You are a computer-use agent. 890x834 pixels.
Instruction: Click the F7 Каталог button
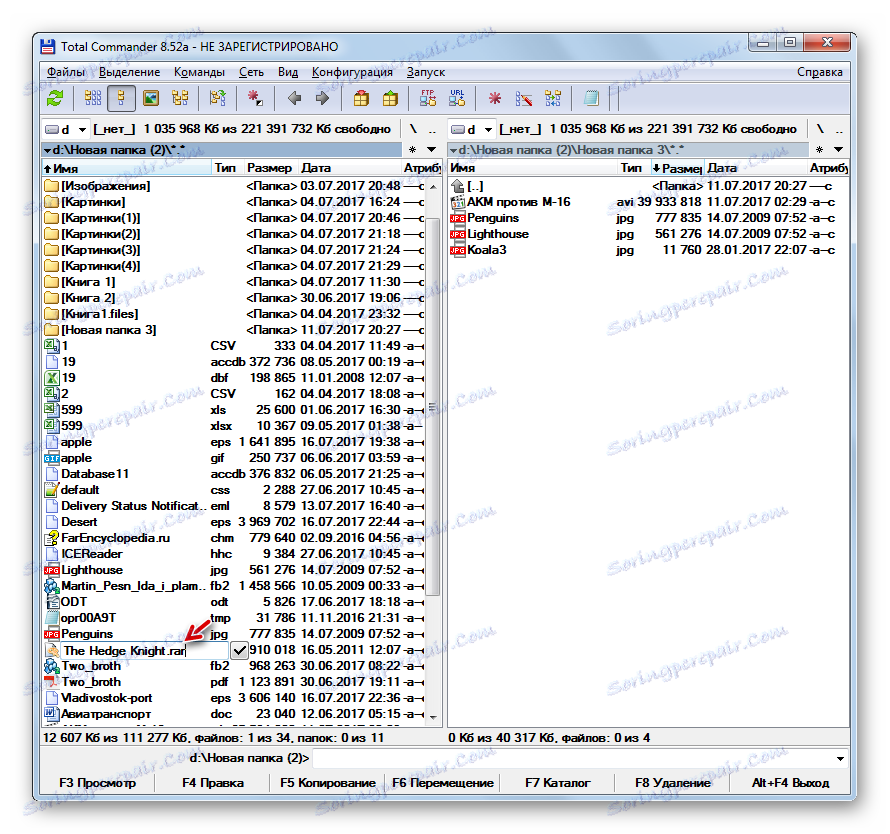point(557,783)
